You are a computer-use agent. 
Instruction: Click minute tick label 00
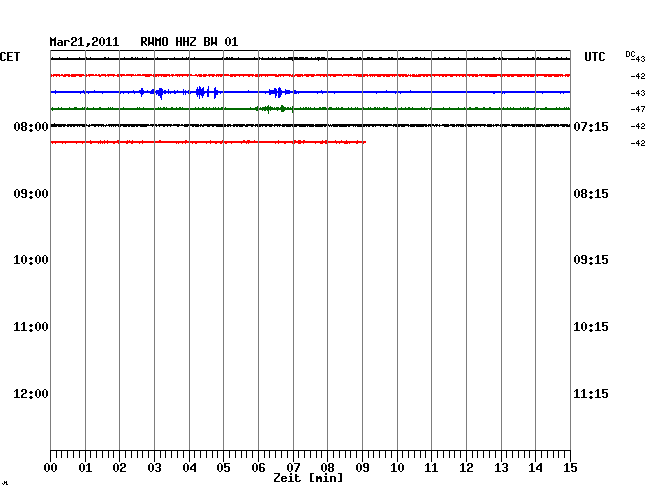tap(51, 468)
